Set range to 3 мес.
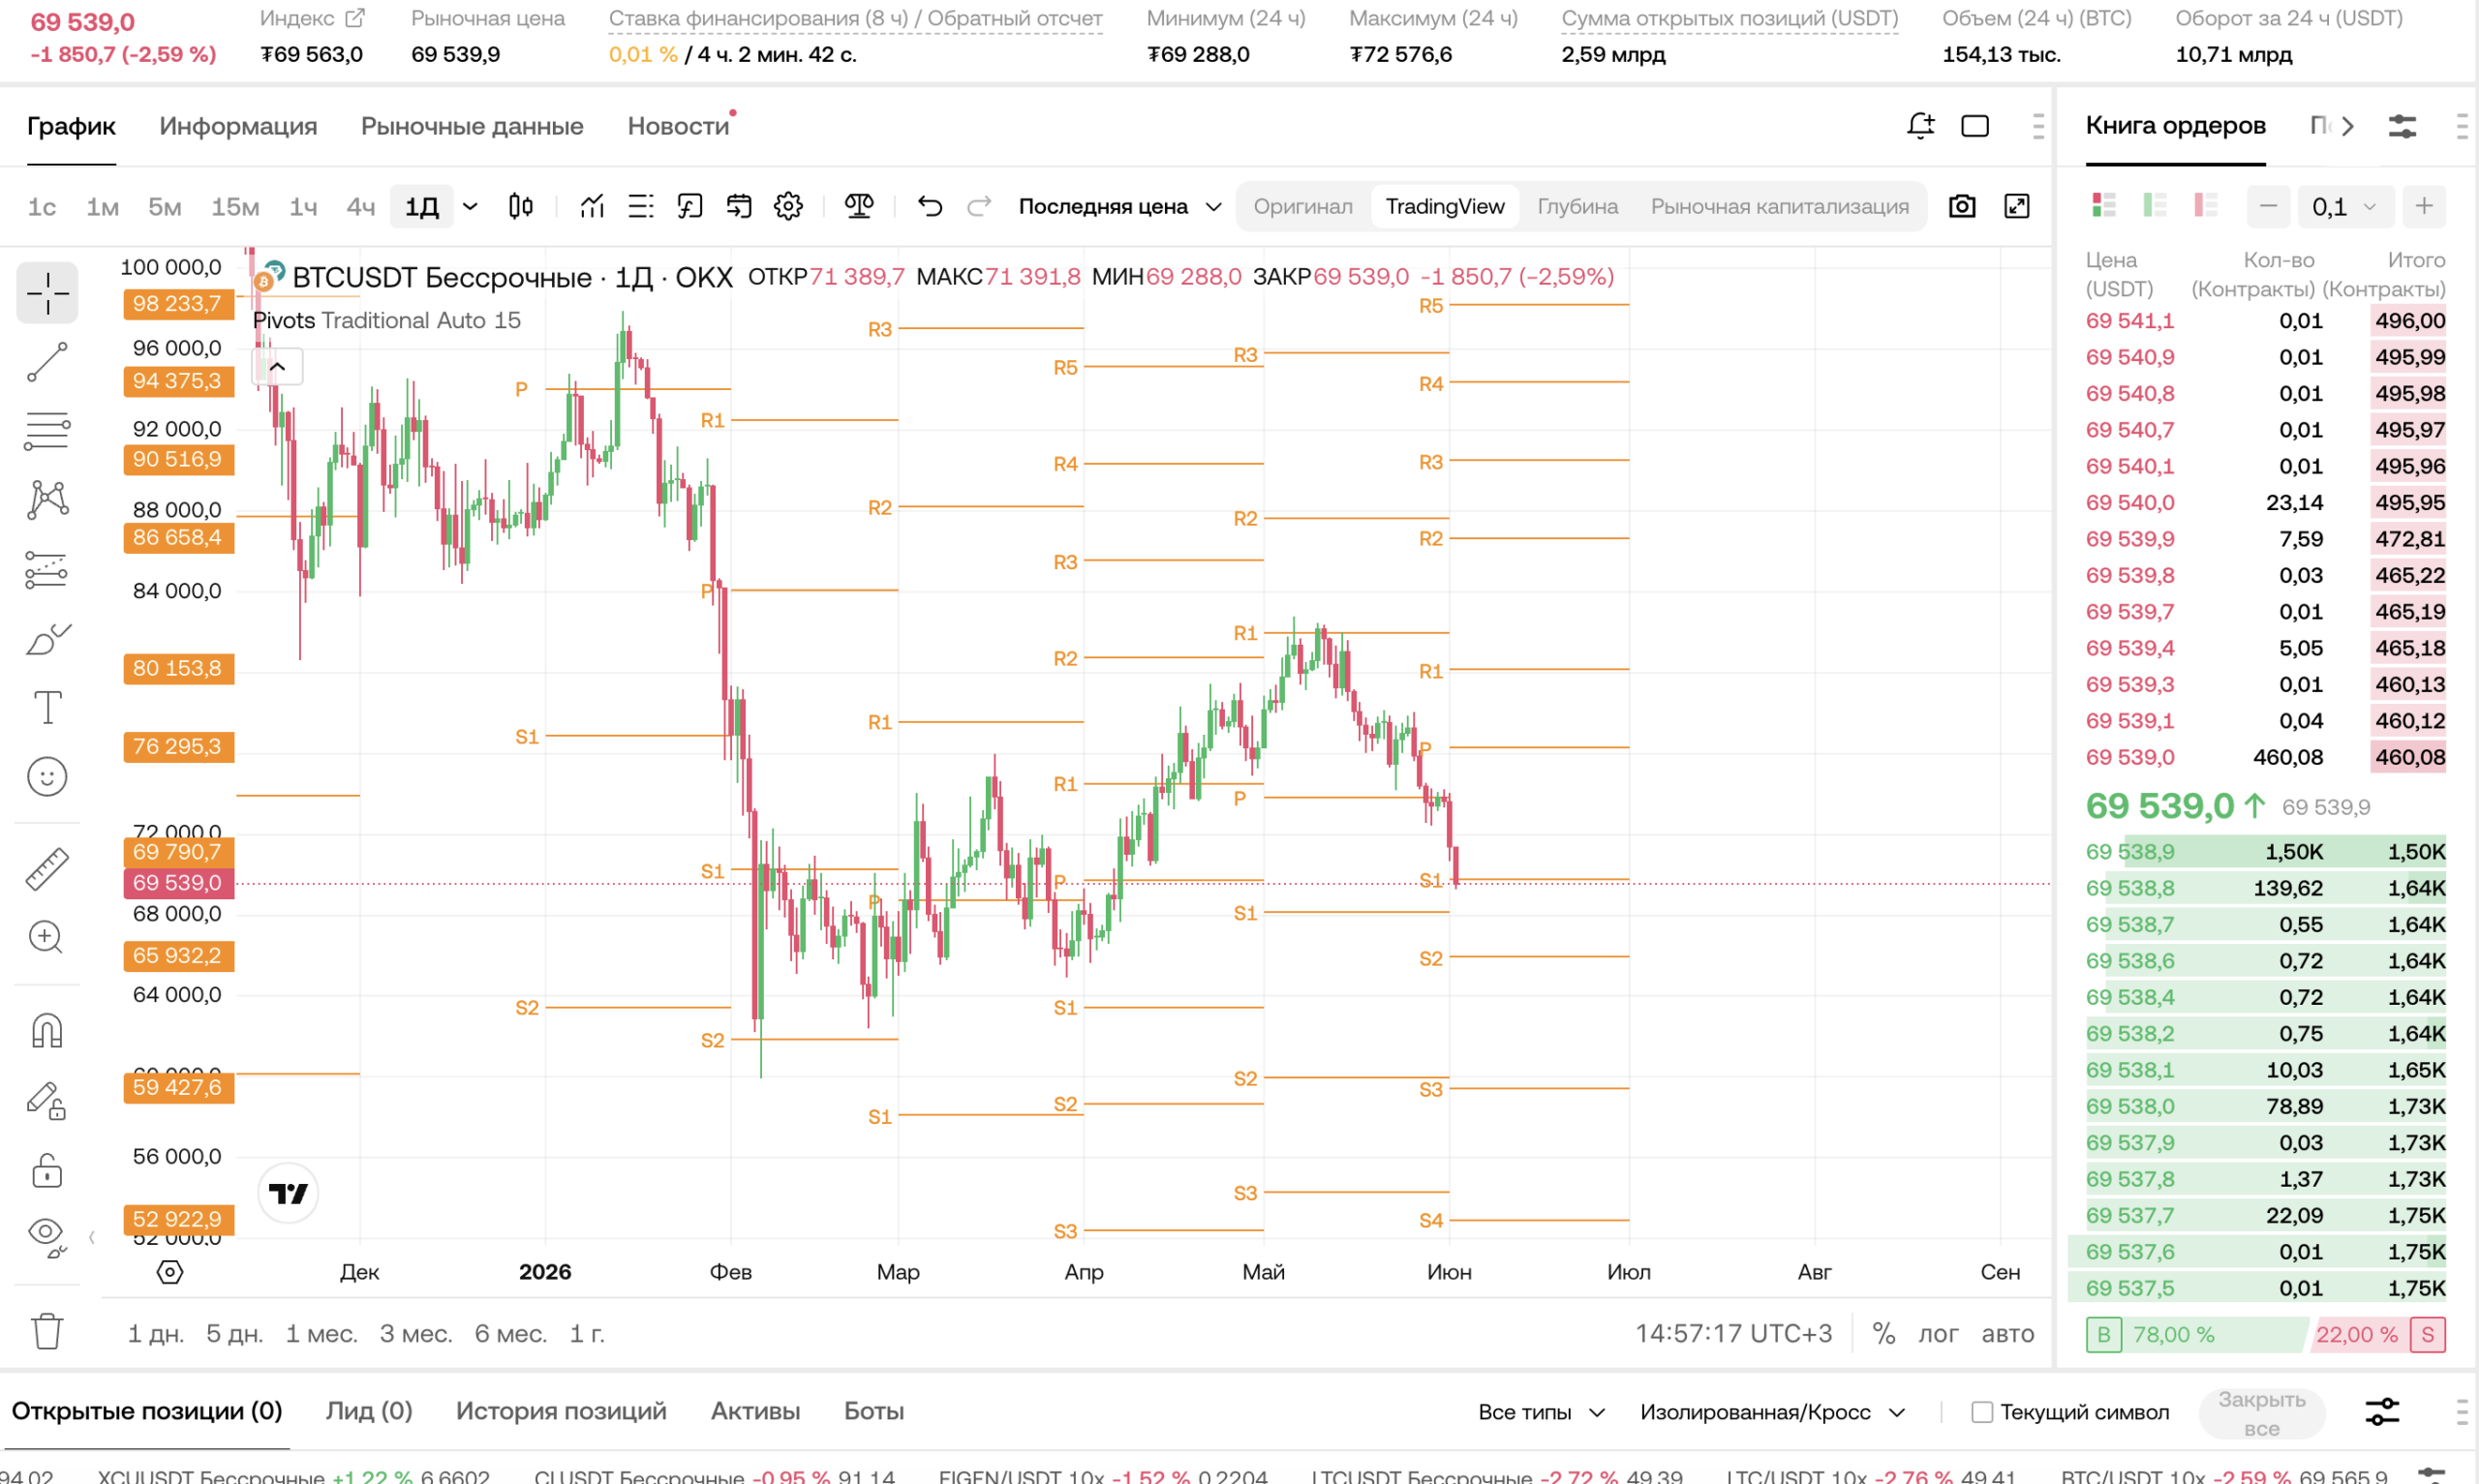 [x=415, y=1333]
